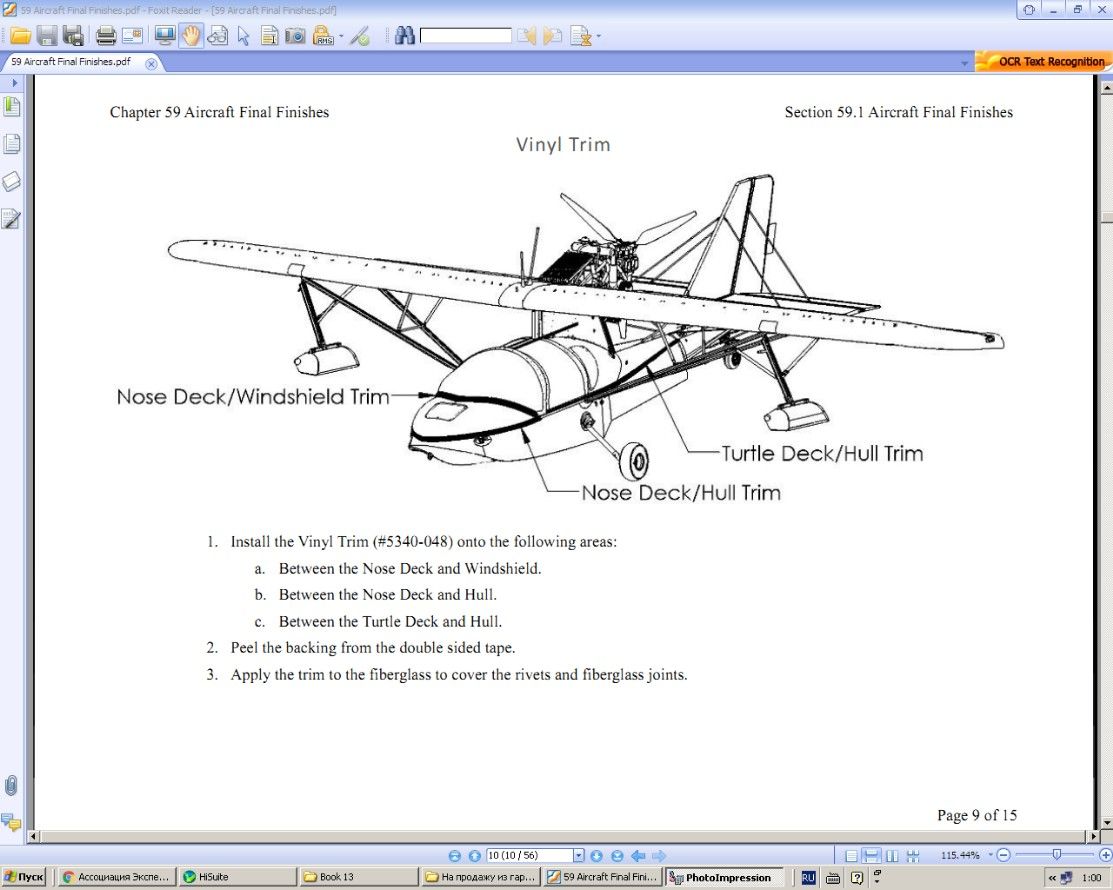
Task: Open the Bookmarks panel icon
Action: click(x=12, y=106)
